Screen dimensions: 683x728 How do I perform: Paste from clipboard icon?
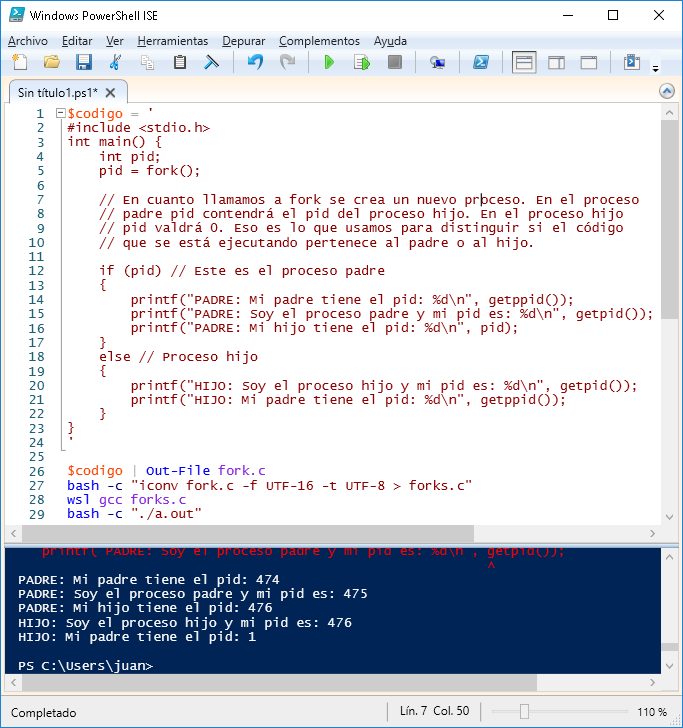point(180,62)
